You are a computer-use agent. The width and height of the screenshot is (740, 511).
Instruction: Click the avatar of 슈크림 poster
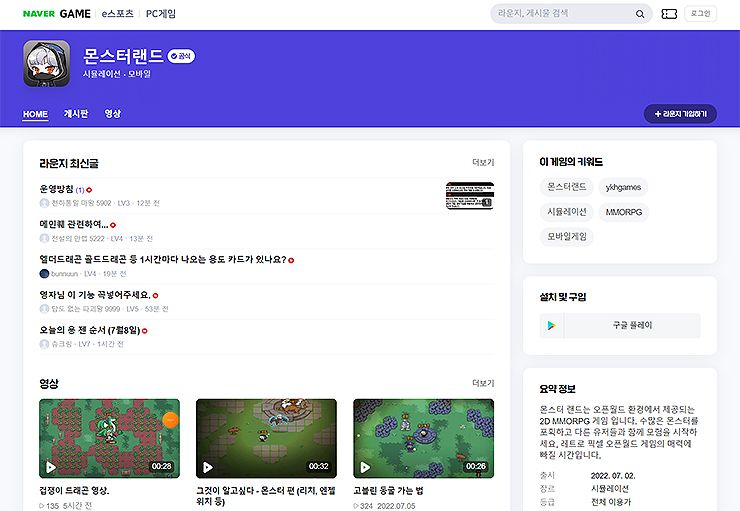tap(44, 344)
